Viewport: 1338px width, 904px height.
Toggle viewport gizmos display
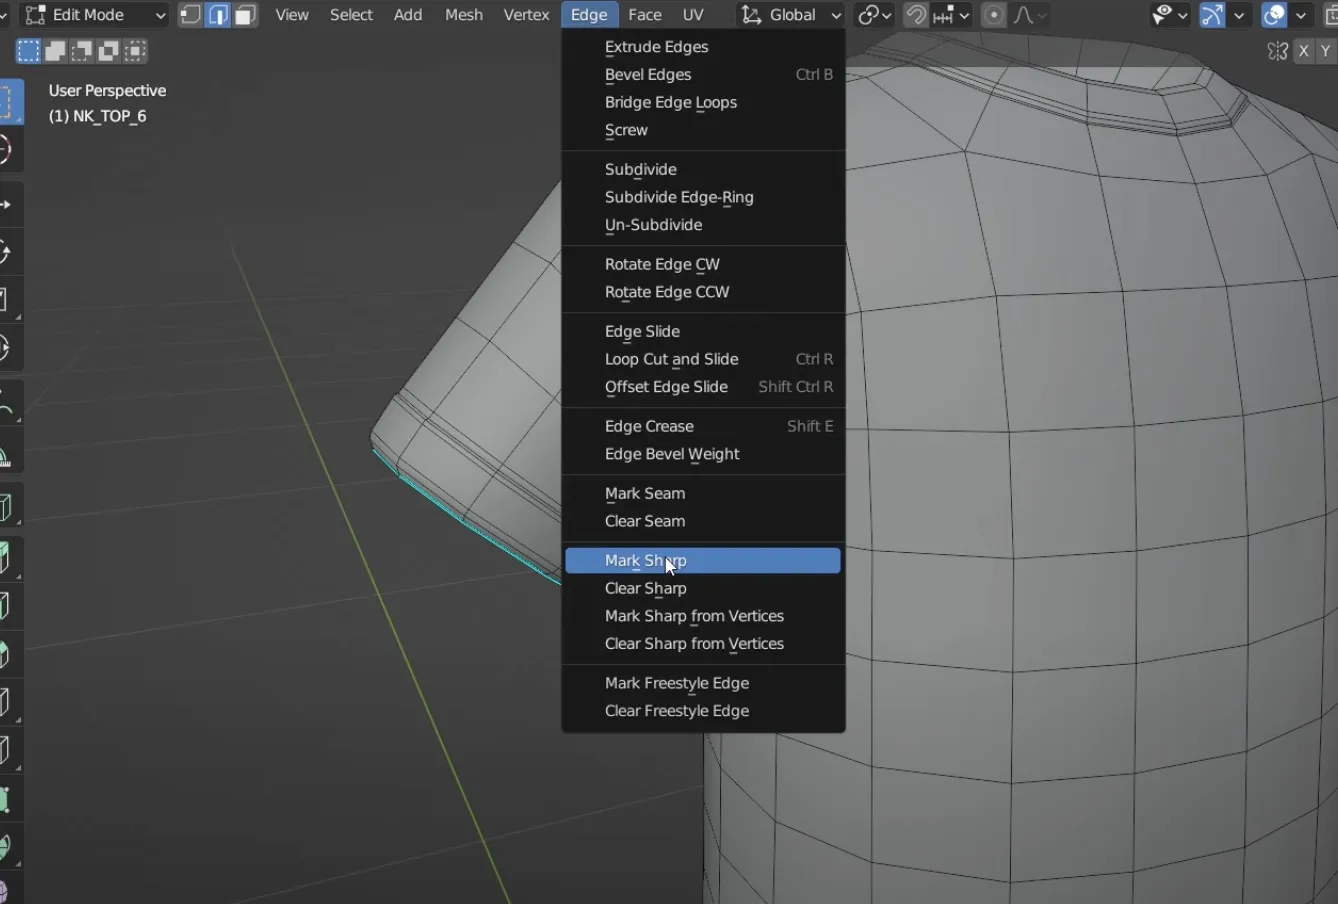(x=1212, y=15)
